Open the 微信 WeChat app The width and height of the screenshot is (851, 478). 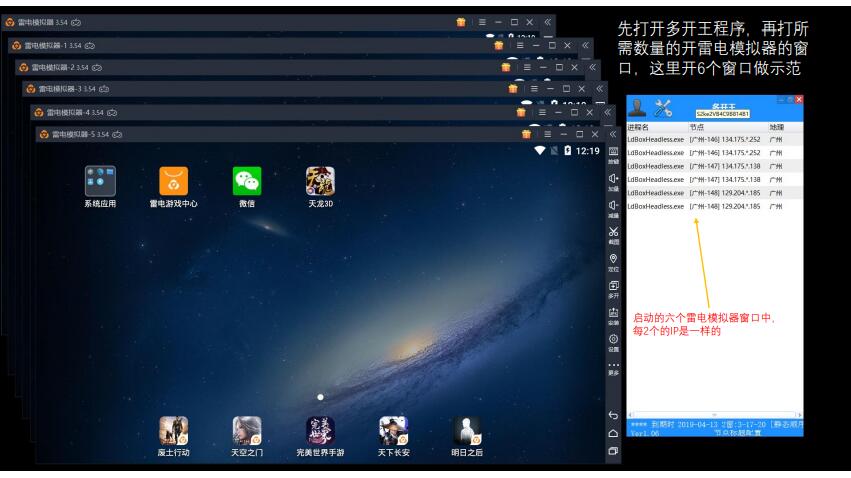[x=247, y=181]
